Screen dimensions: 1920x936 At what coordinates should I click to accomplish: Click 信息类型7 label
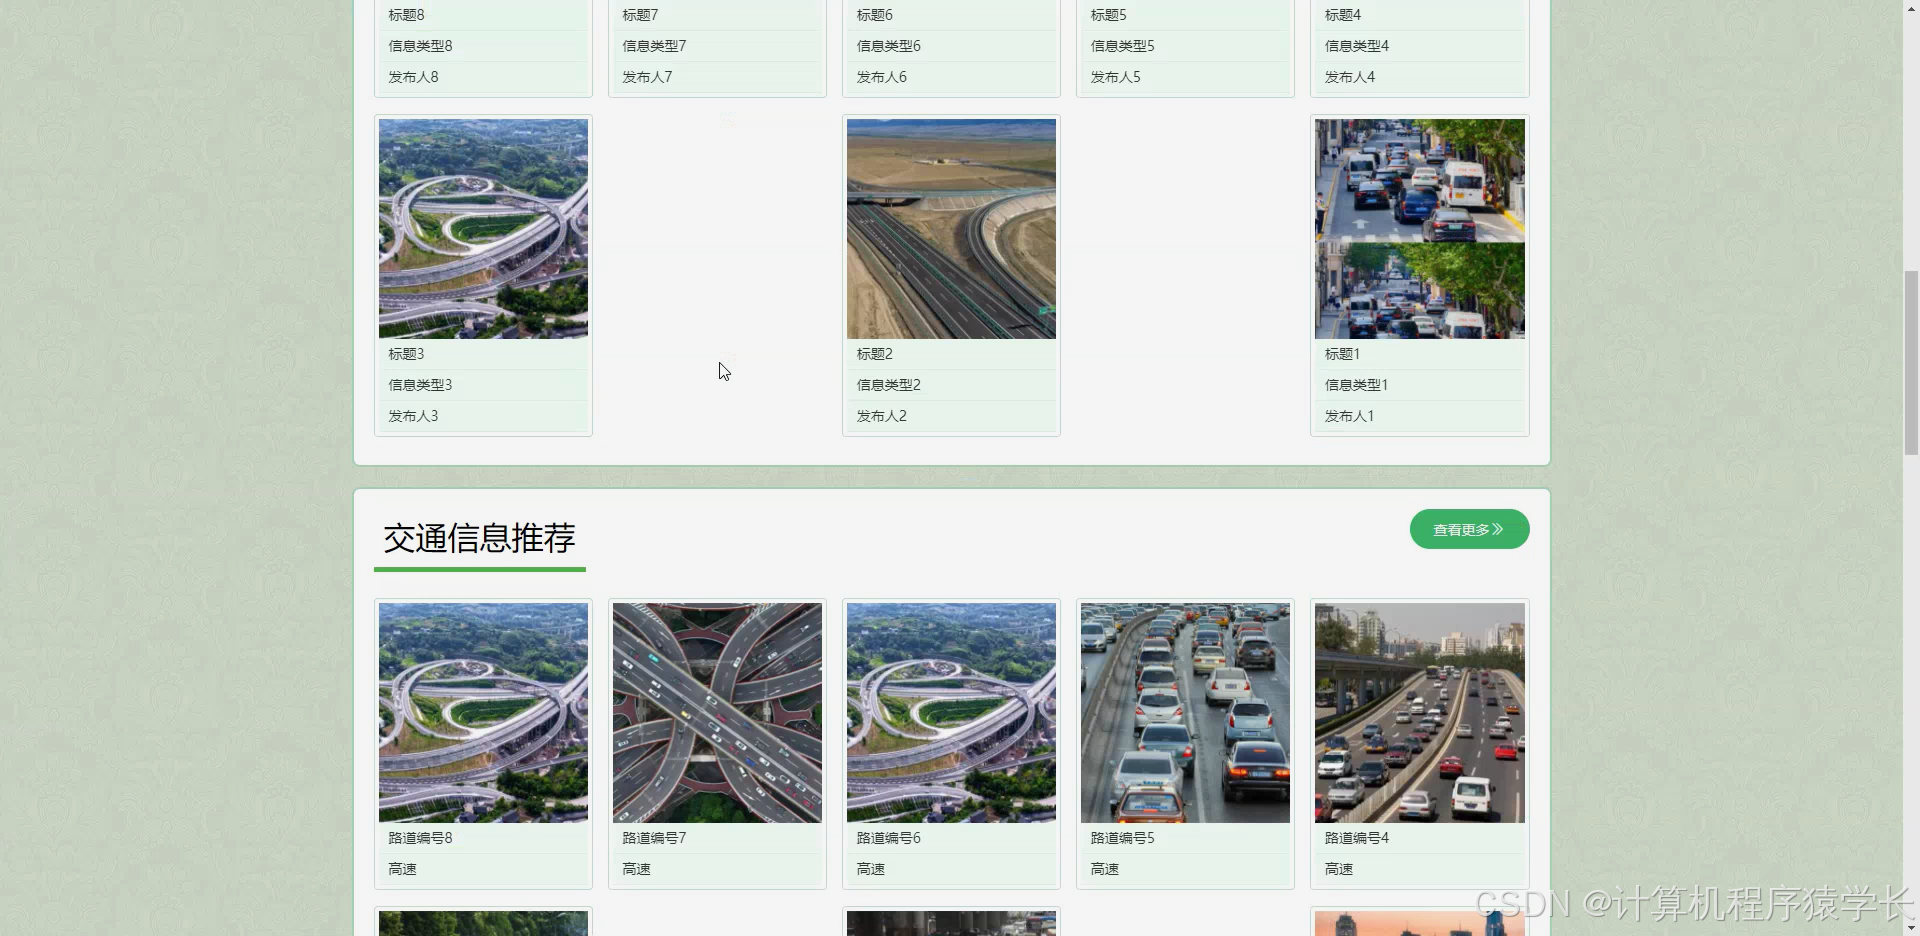(654, 46)
